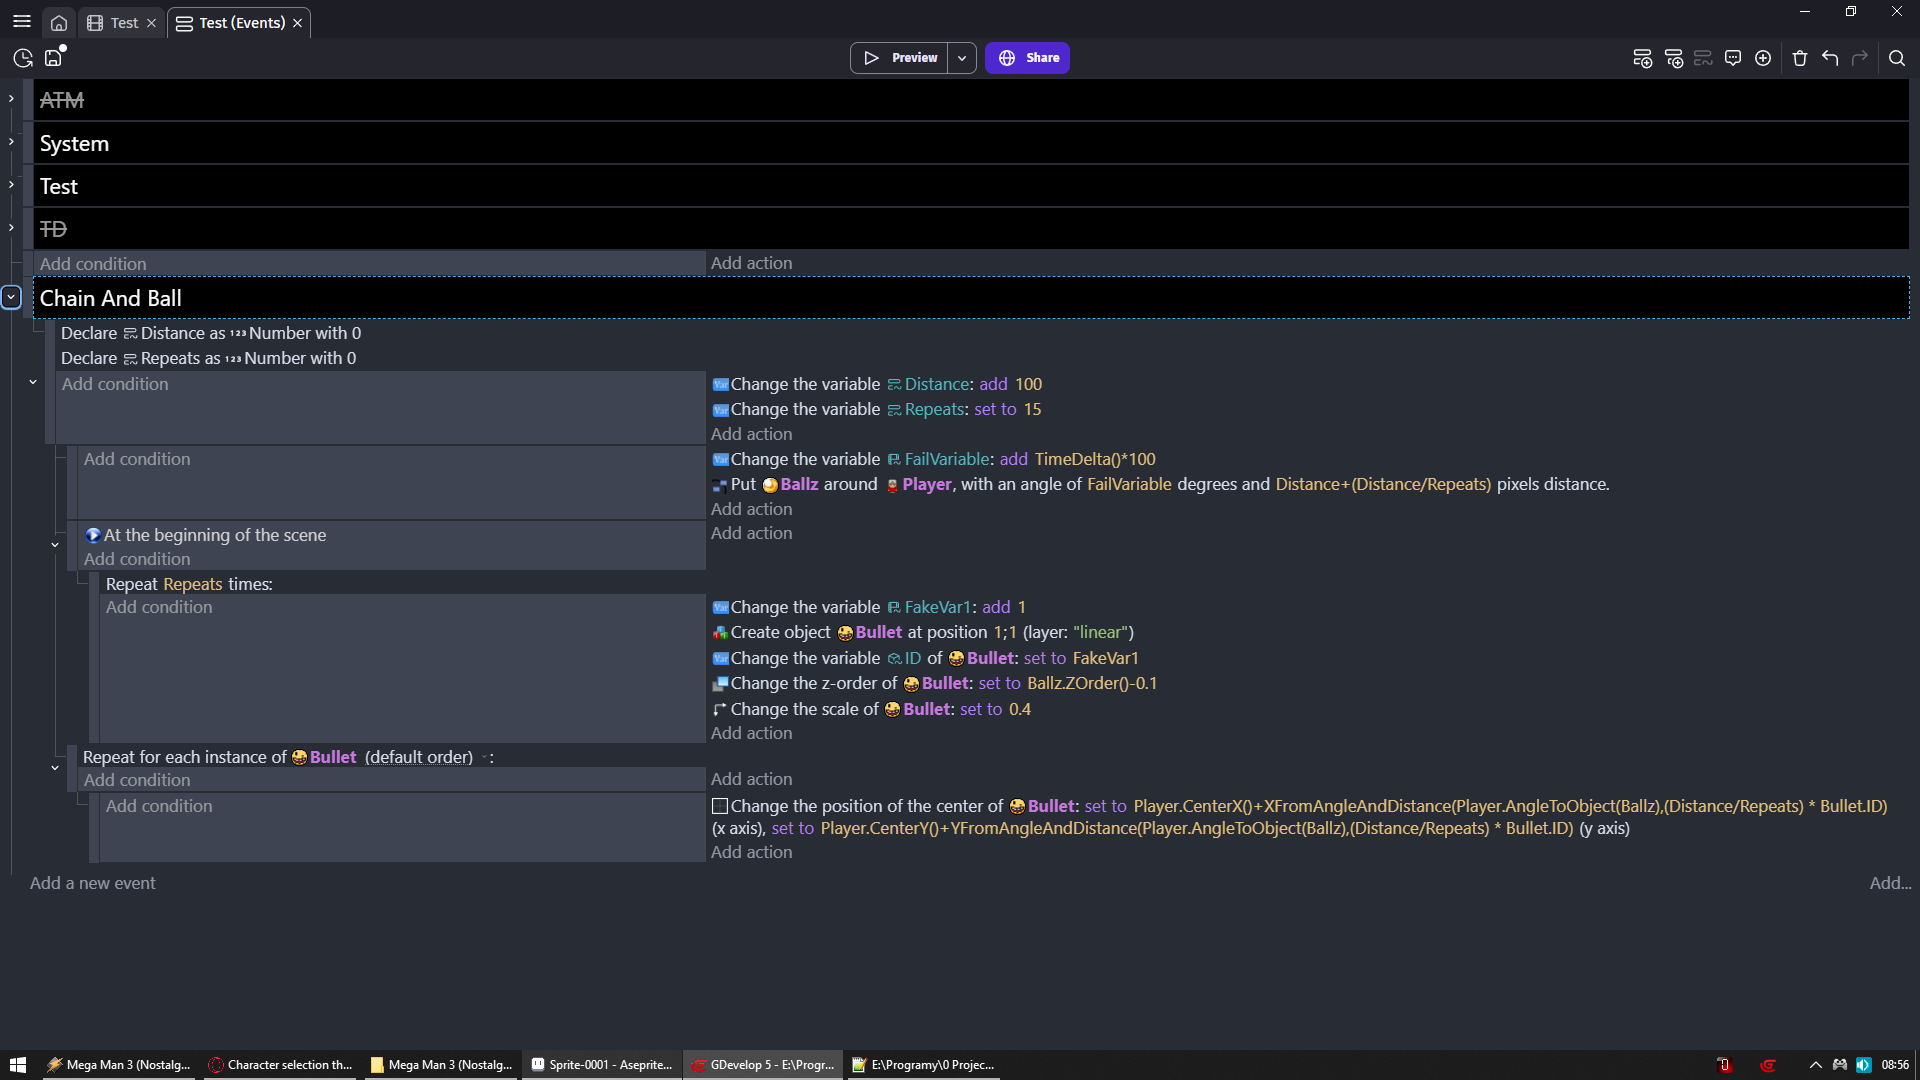Click the add sub-event toolbar icon

pyautogui.click(x=1673, y=58)
